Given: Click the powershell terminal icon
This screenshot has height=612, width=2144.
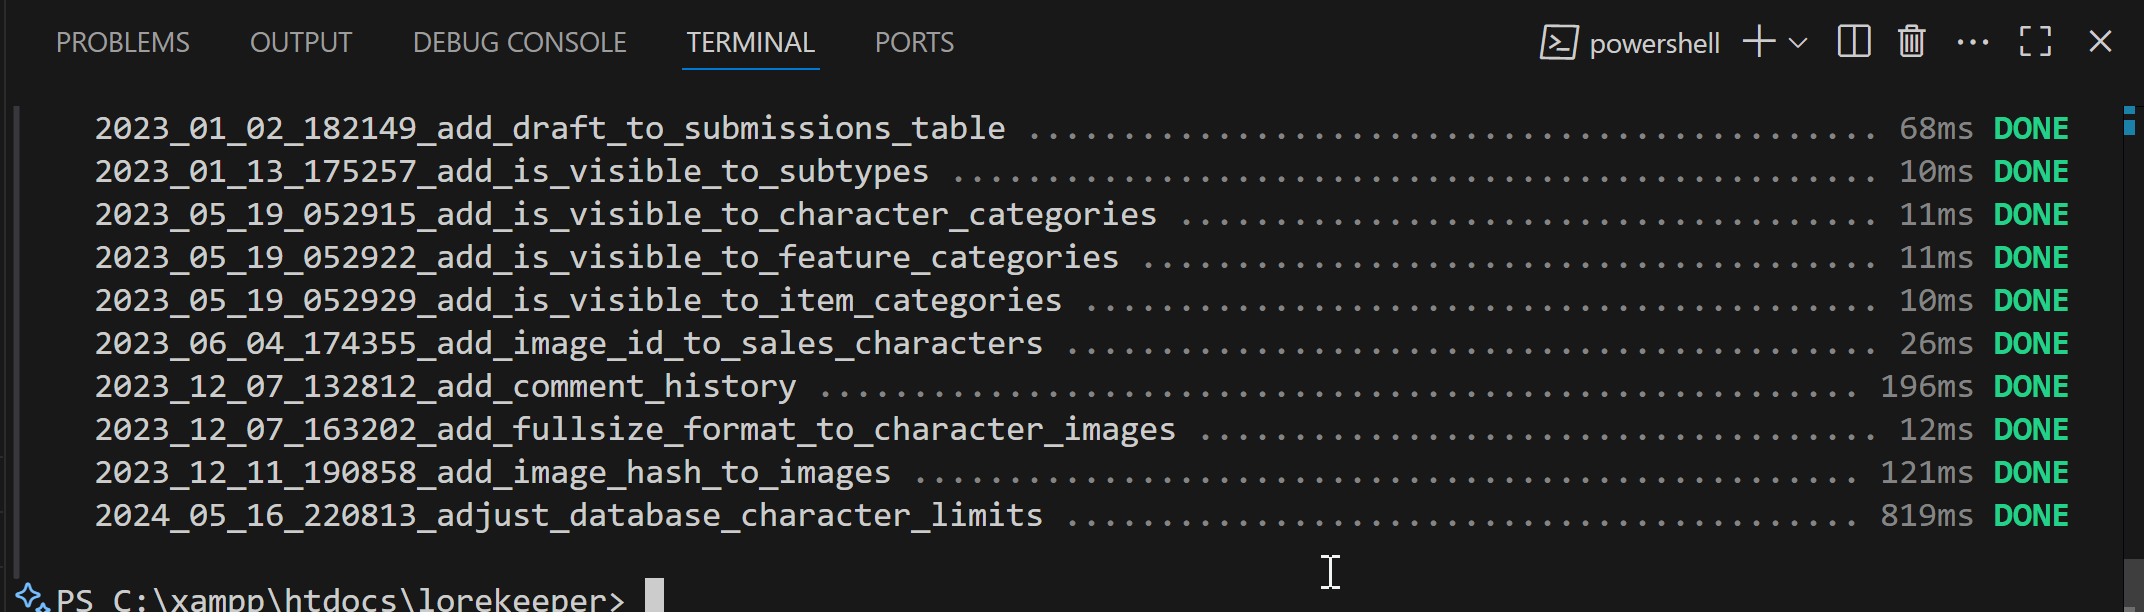Looking at the screenshot, I should pos(1559,43).
